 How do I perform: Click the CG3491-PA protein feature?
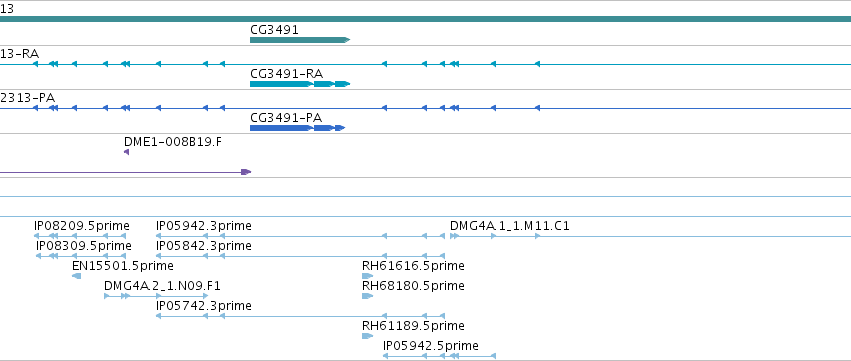click(297, 128)
